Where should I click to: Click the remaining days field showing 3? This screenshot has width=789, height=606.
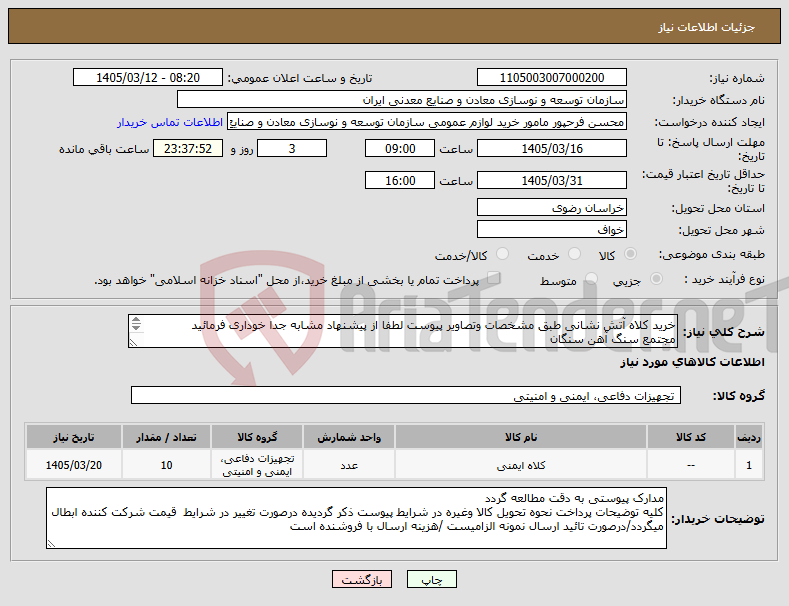(292, 148)
